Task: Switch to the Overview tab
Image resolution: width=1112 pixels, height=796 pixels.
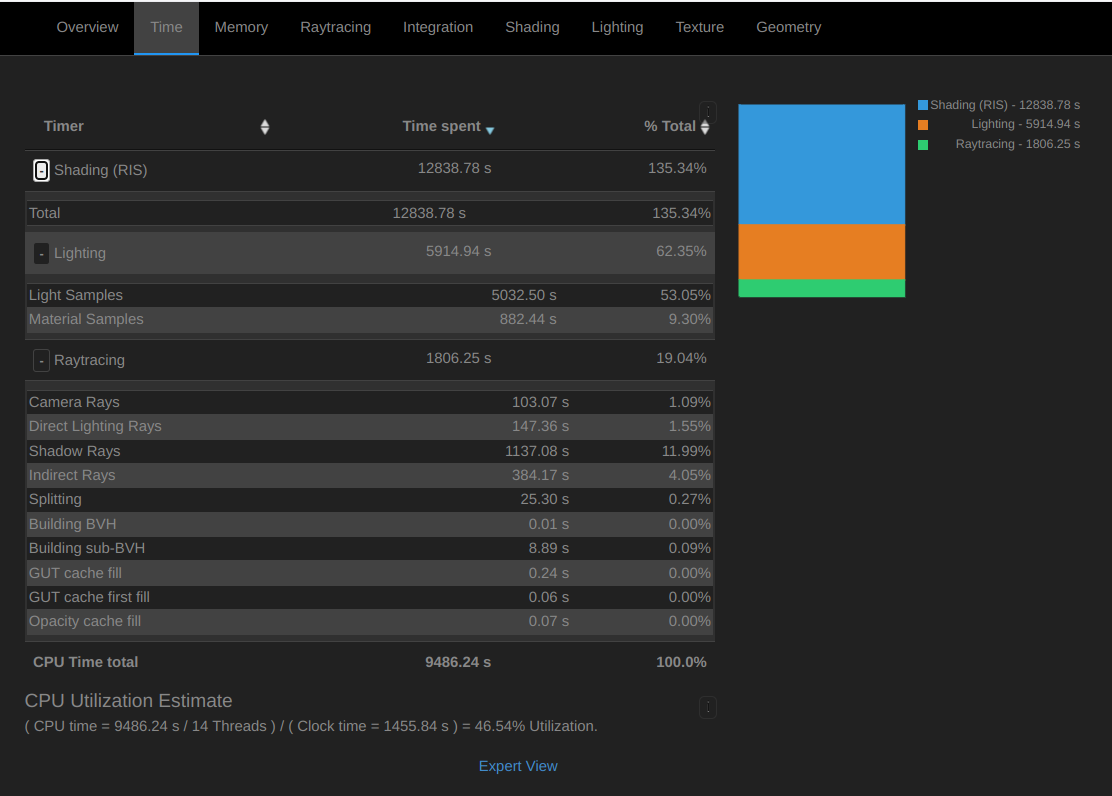Action: pos(87,27)
